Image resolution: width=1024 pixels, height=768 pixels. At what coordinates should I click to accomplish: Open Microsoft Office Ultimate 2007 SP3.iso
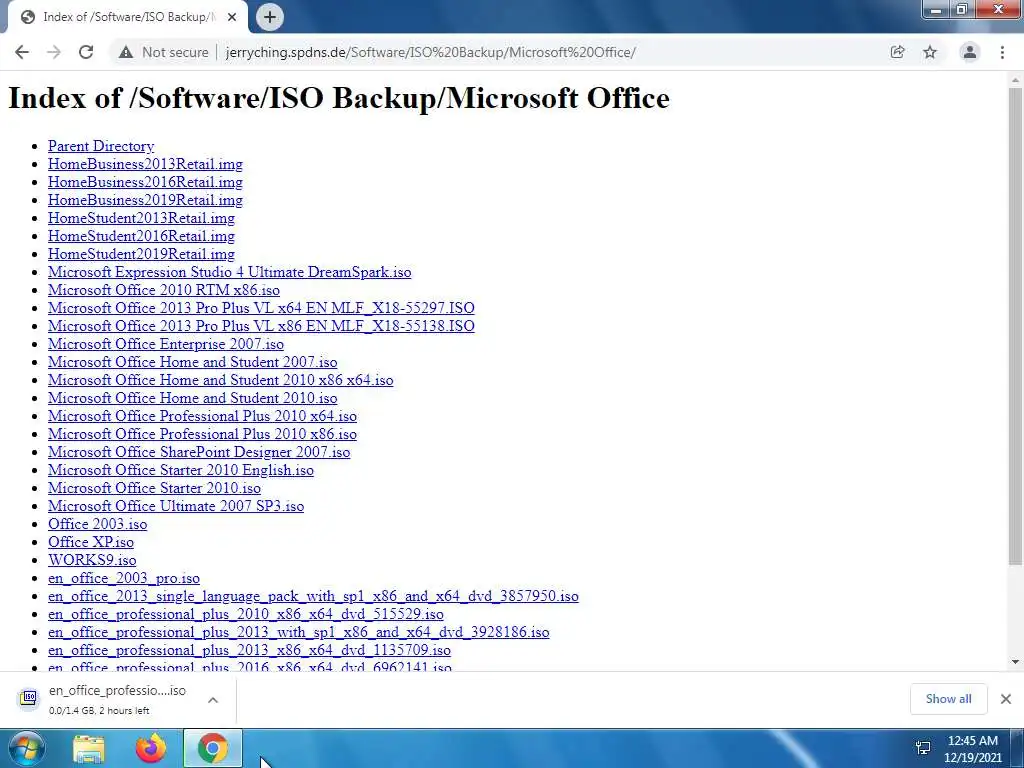coord(176,506)
